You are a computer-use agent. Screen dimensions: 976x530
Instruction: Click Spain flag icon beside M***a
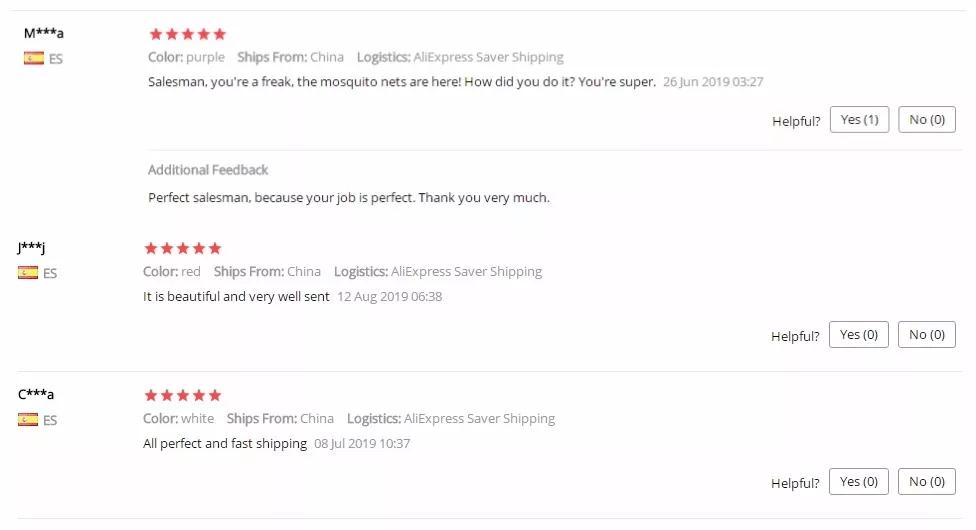pos(34,58)
